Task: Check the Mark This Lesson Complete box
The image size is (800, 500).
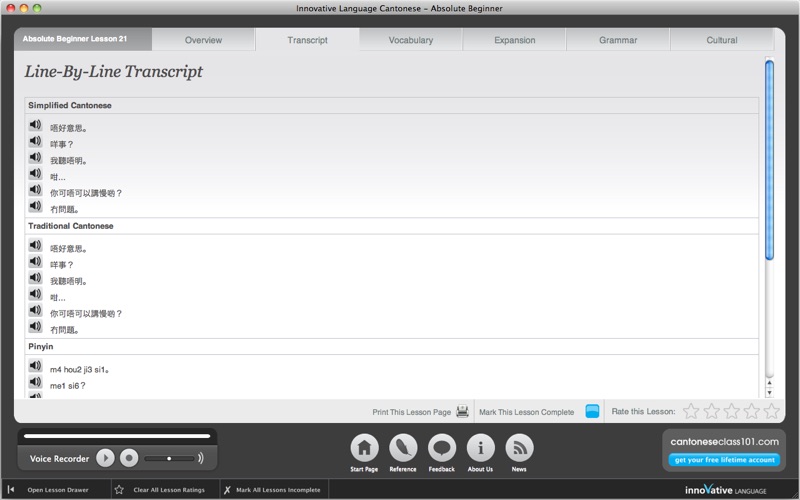Action: (x=592, y=411)
